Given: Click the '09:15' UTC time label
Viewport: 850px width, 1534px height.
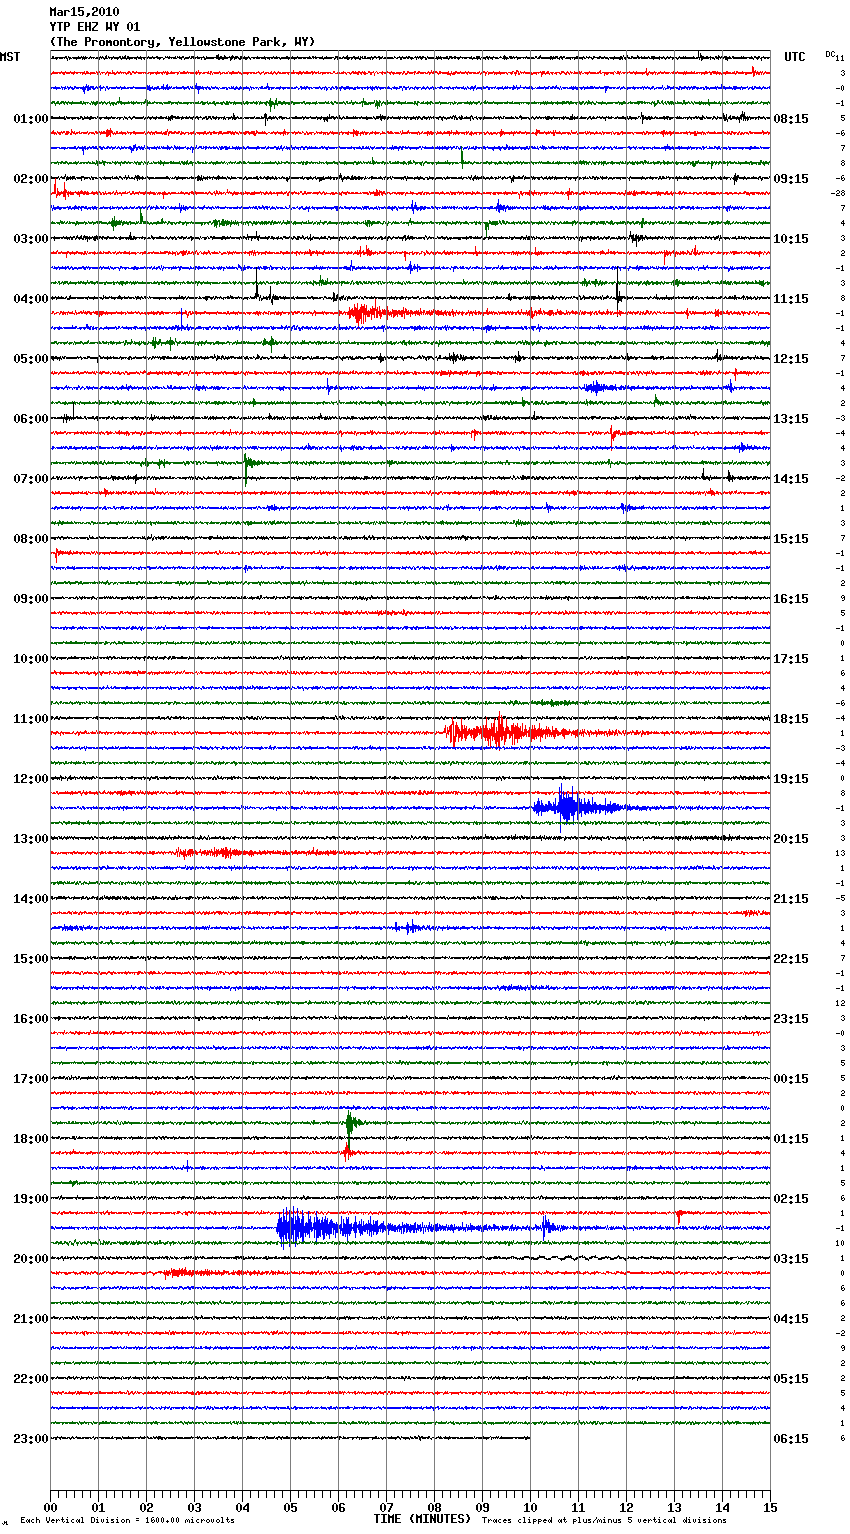Looking at the screenshot, I should [x=791, y=178].
